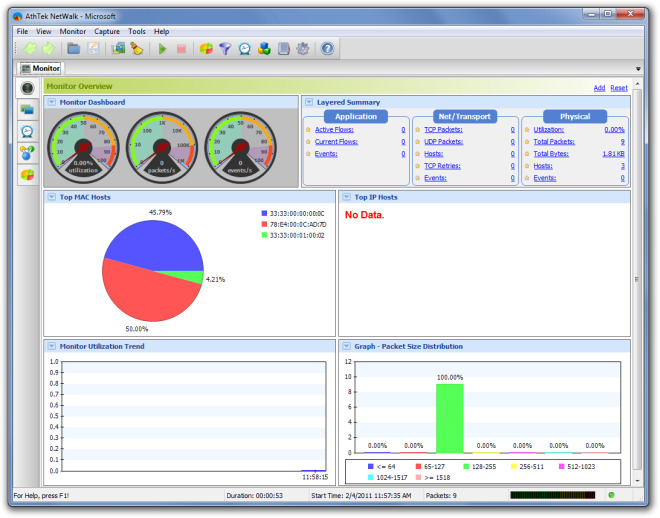Open Total Bytes link
Screen dimensions: 660x518
[551, 154]
